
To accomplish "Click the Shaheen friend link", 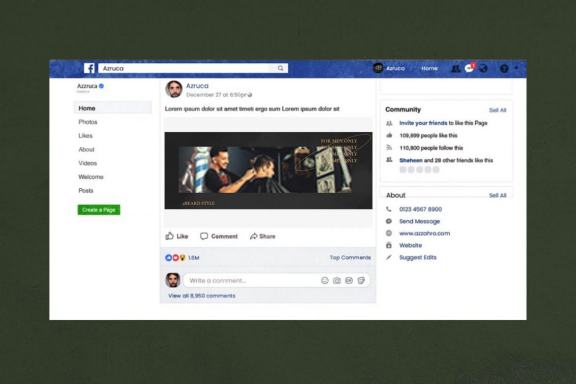I will click(x=411, y=160).
